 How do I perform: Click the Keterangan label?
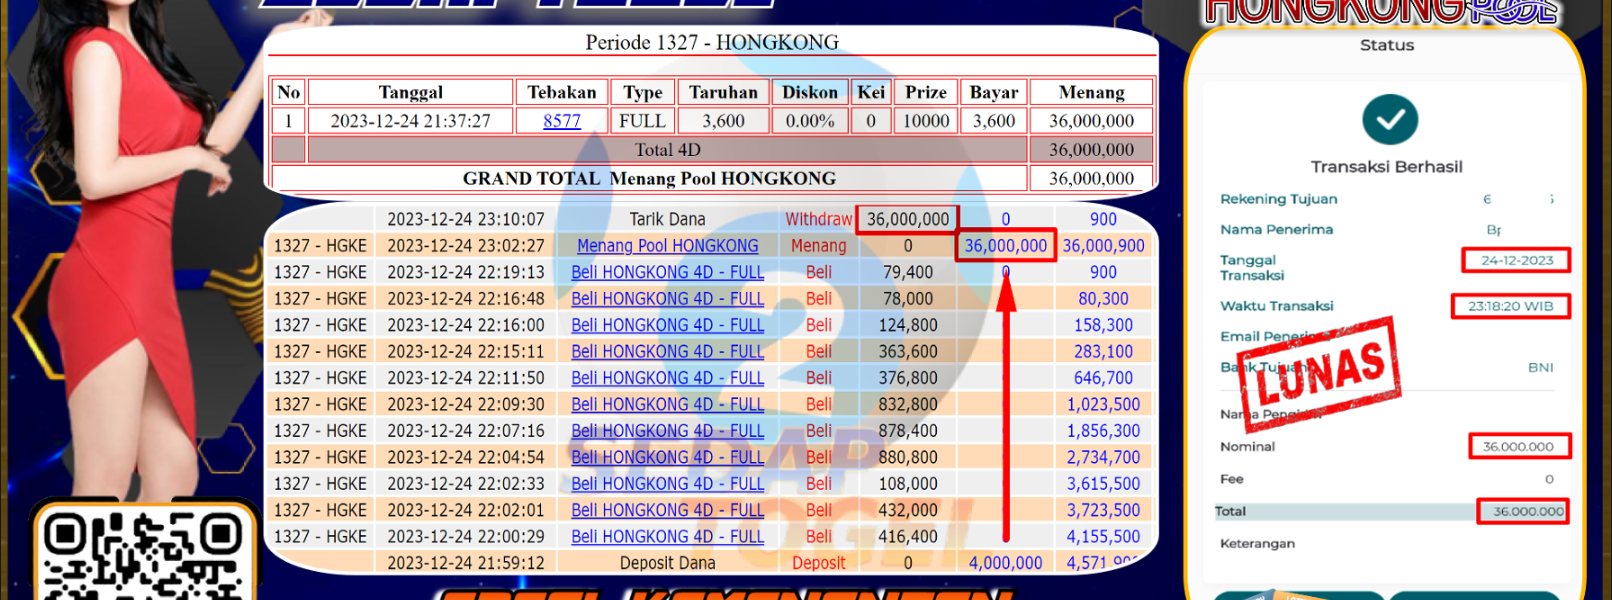pyautogui.click(x=1257, y=544)
